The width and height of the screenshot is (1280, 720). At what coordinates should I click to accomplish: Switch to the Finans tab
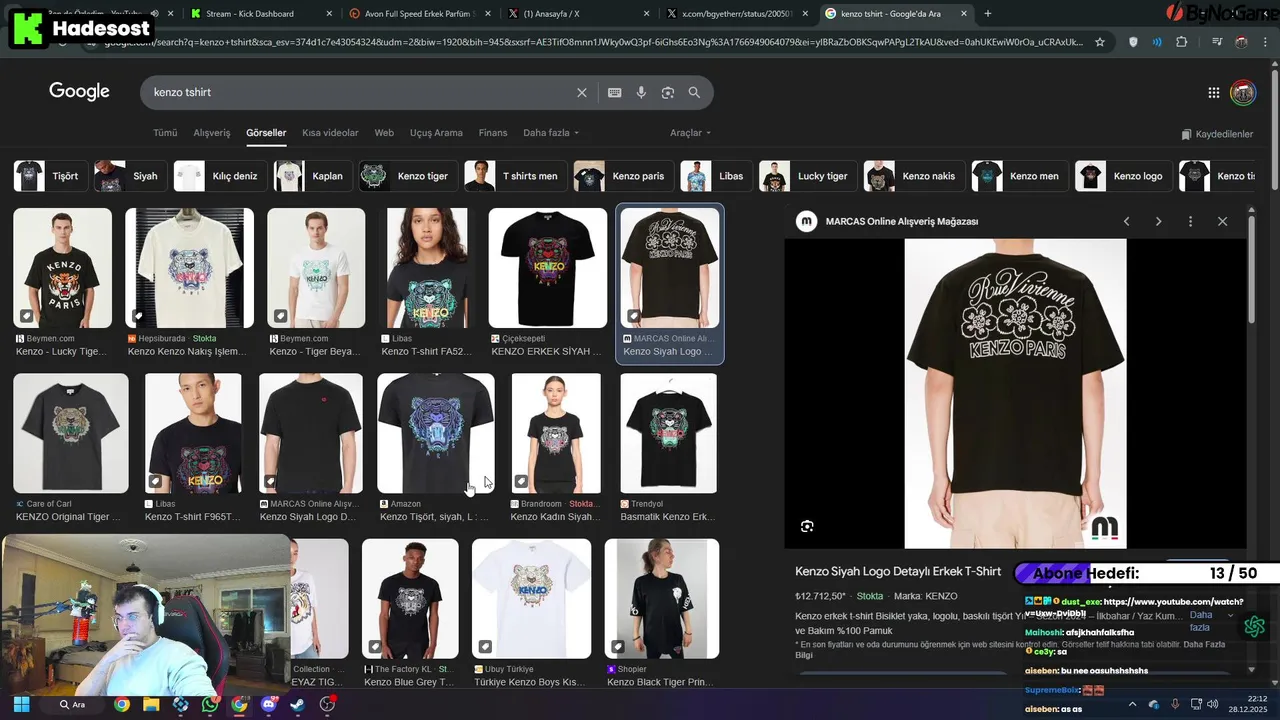click(x=493, y=133)
